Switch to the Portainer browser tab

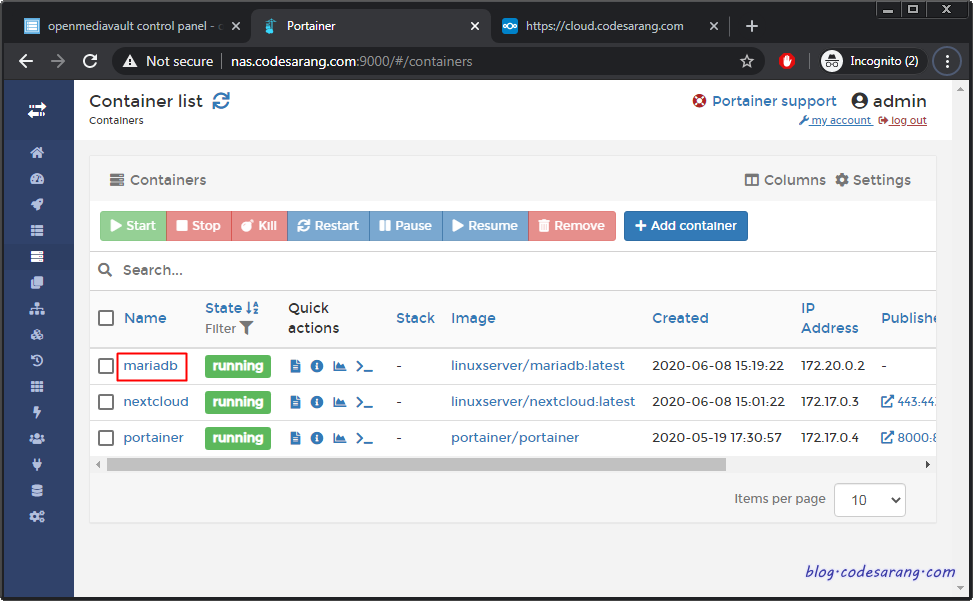coord(372,26)
